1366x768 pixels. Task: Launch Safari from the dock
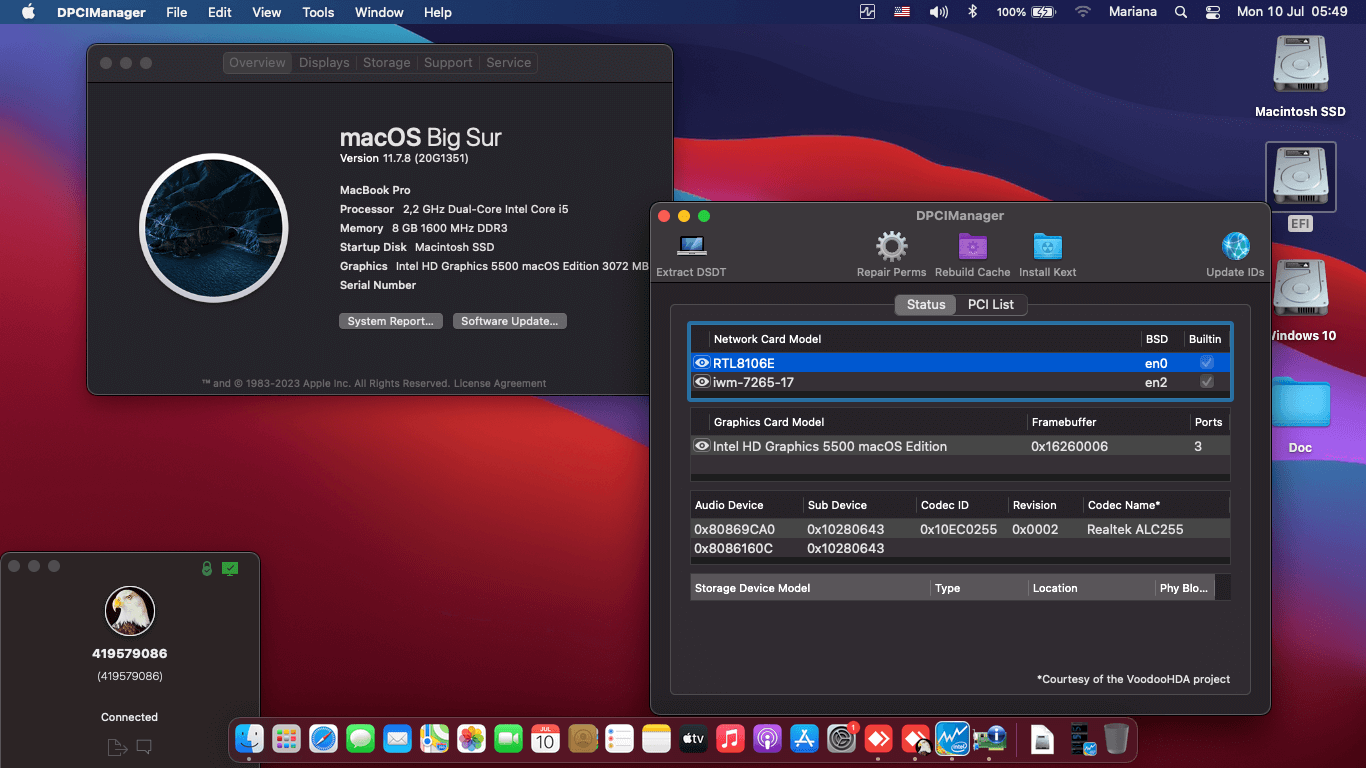[323, 739]
